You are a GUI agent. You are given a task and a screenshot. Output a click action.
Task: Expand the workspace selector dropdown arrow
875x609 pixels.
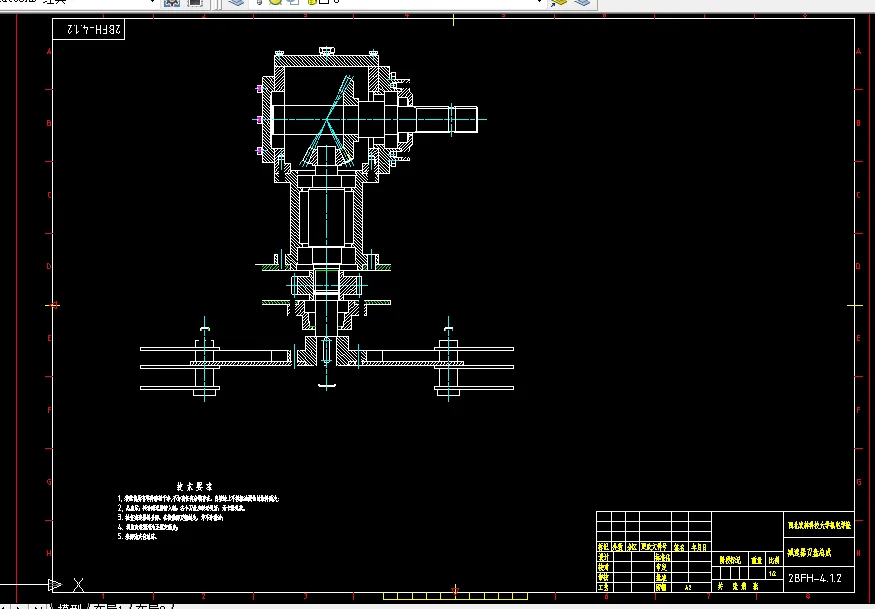tap(152, 2)
